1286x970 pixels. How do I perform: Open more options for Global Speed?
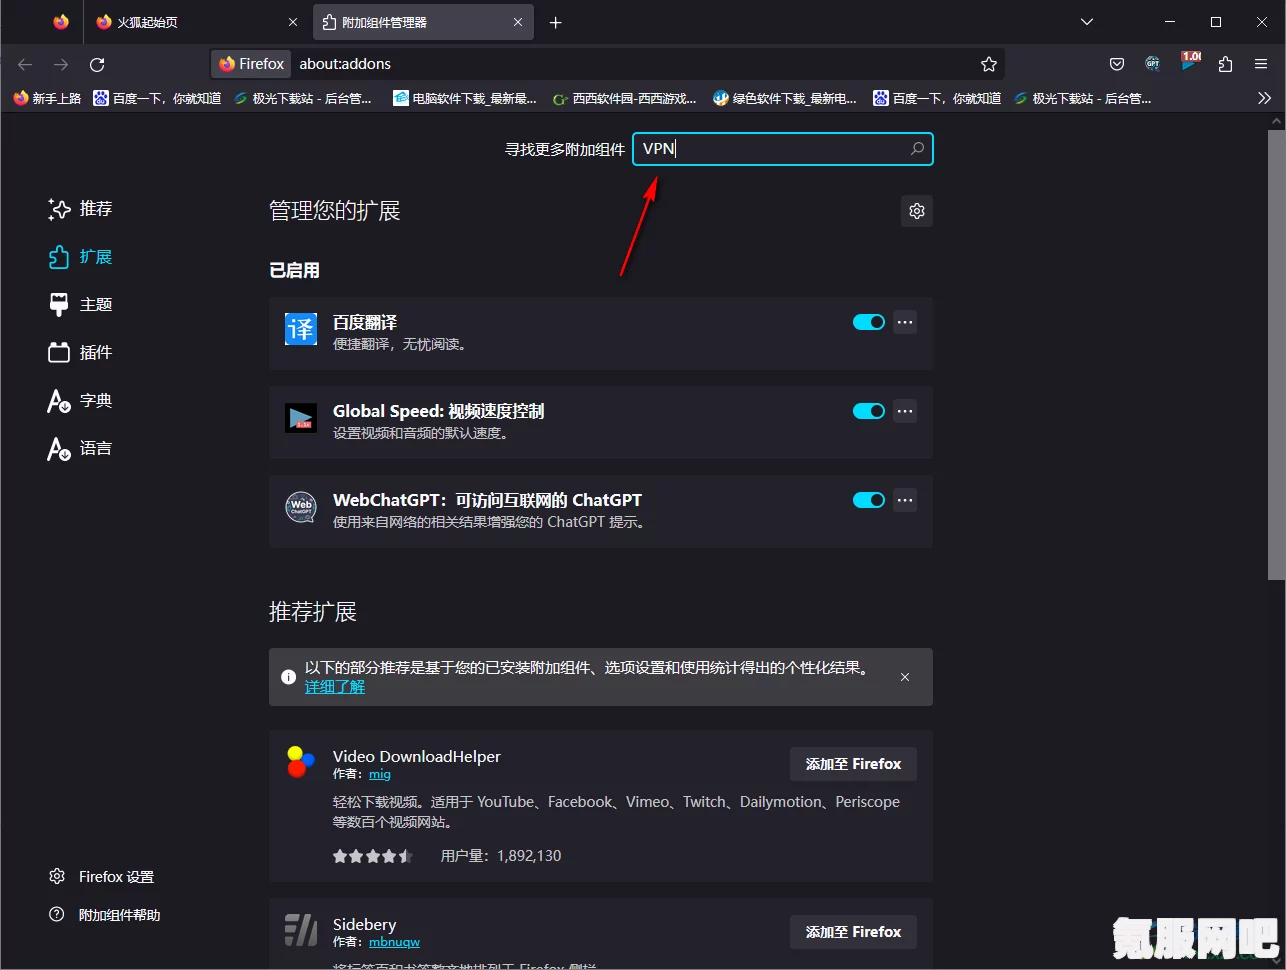905,411
